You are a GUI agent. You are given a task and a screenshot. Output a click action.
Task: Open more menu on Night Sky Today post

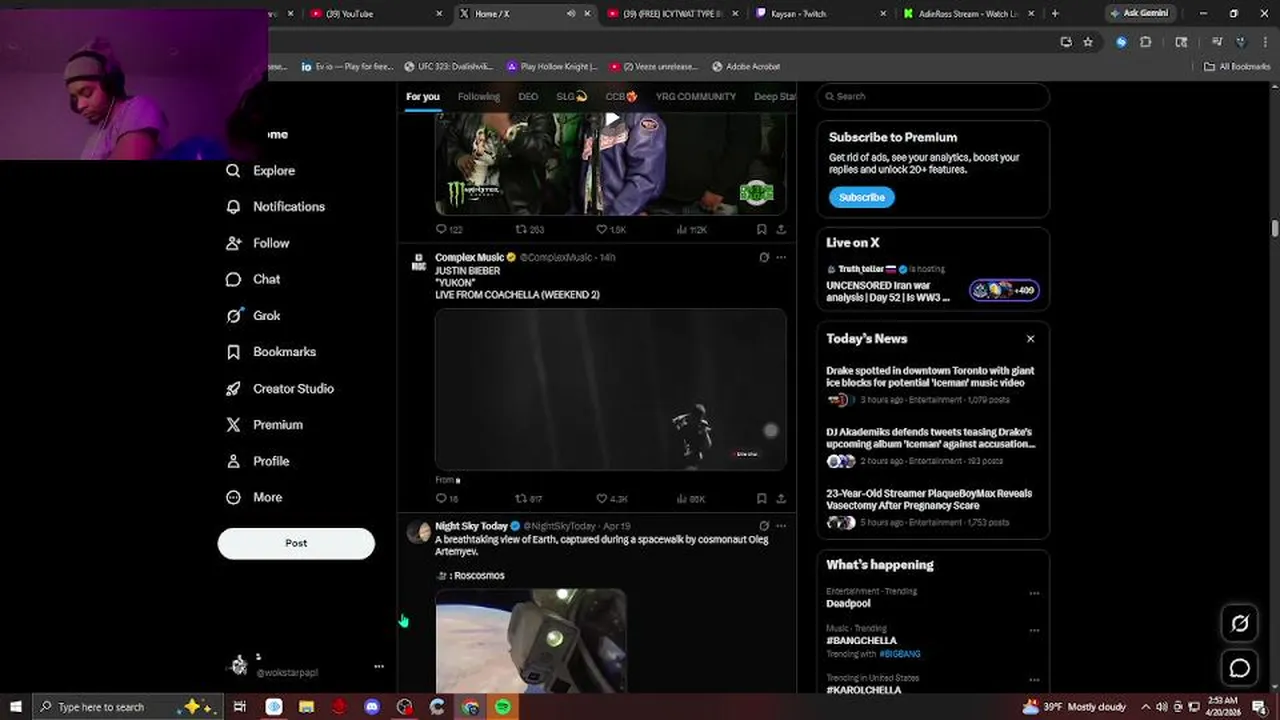(x=781, y=526)
